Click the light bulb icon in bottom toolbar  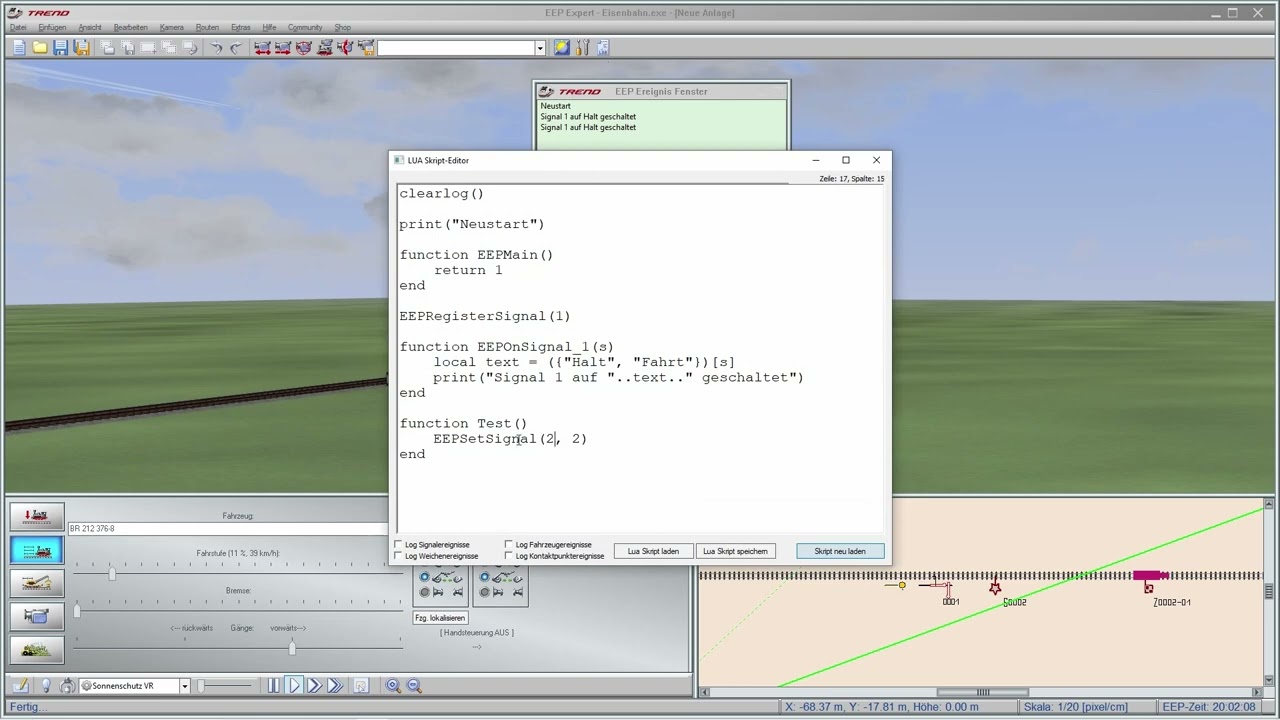(45, 686)
